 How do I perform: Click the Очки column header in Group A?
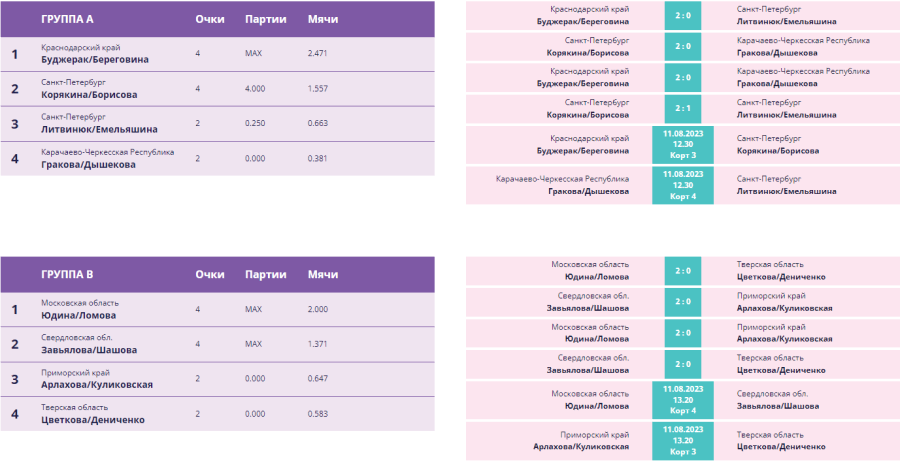[209, 19]
